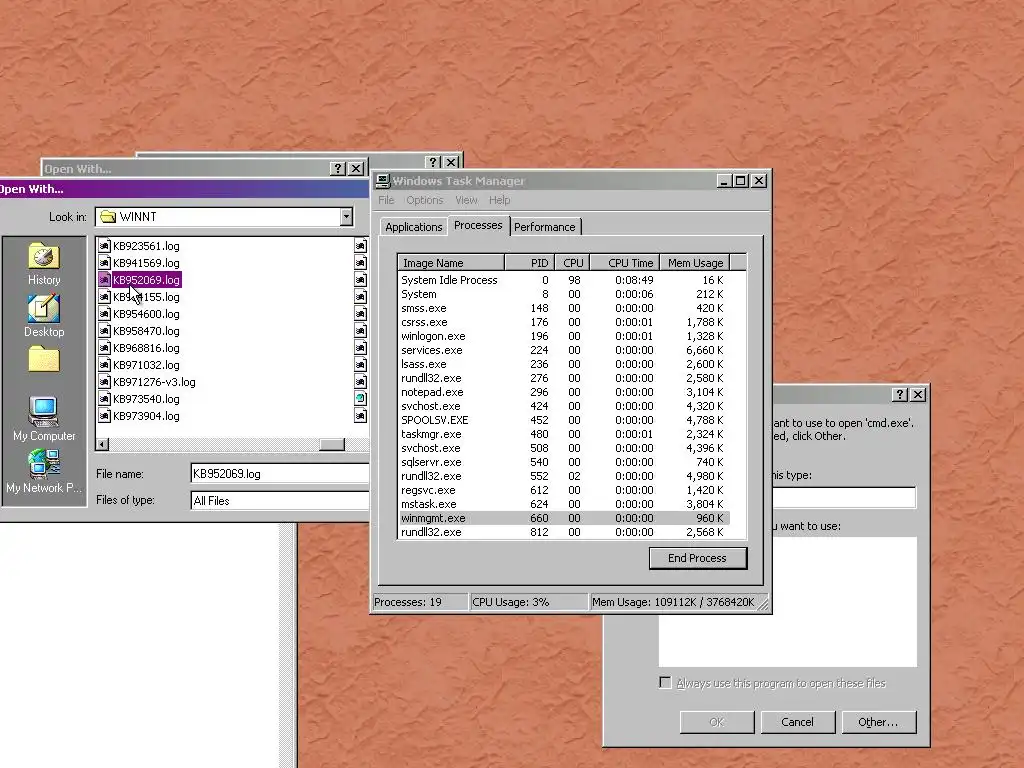Click the File name input field
The height and width of the screenshot is (768, 1024).
pos(280,473)
